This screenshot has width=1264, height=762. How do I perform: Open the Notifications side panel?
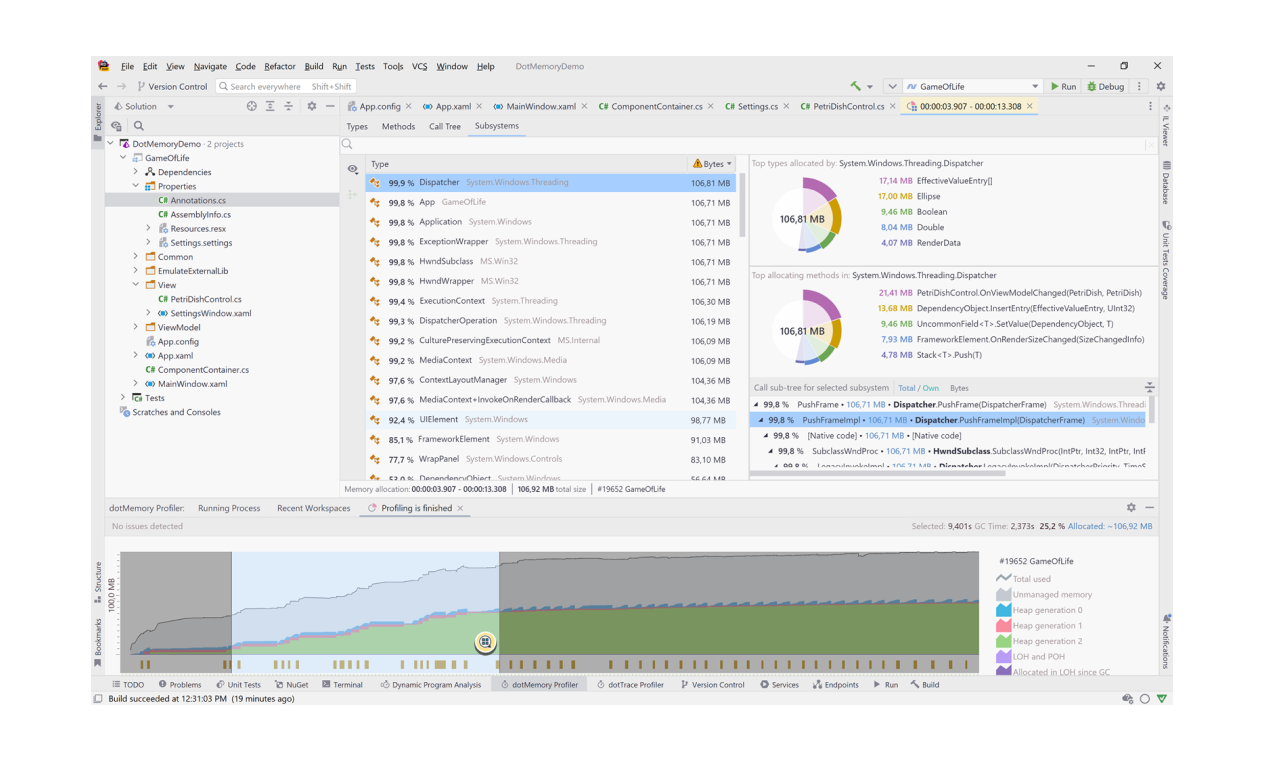tap(1166, 642)
